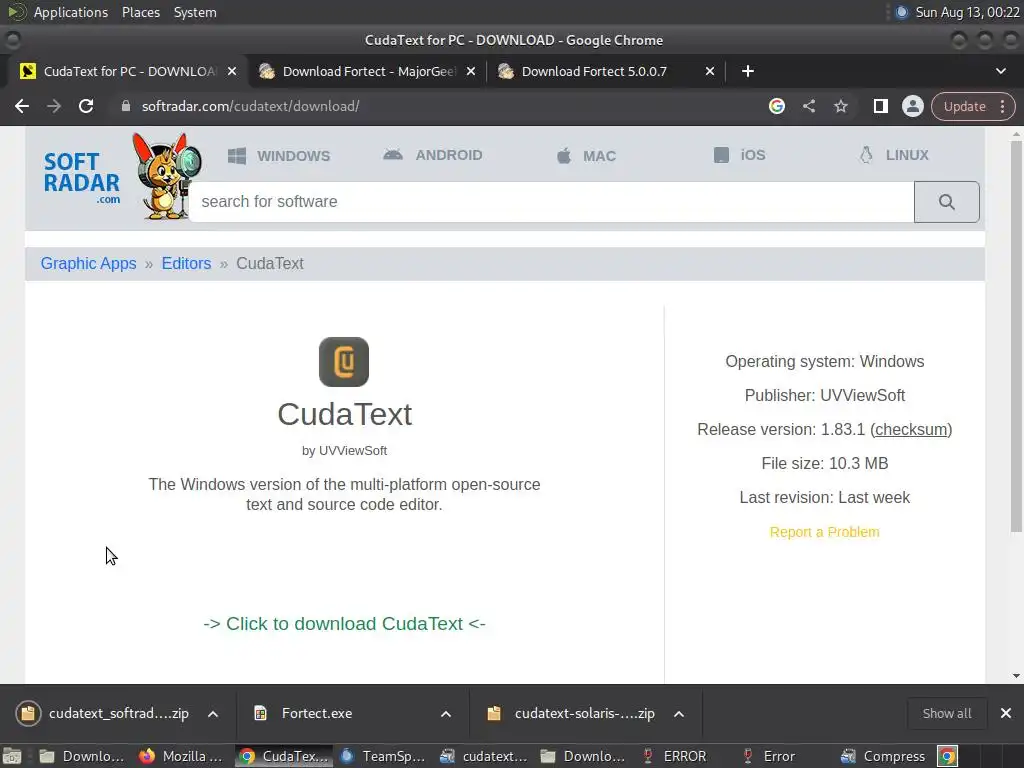Click the magnifier search button
The height and width of the screenshot is (768, 1024).
coord(946,202)
